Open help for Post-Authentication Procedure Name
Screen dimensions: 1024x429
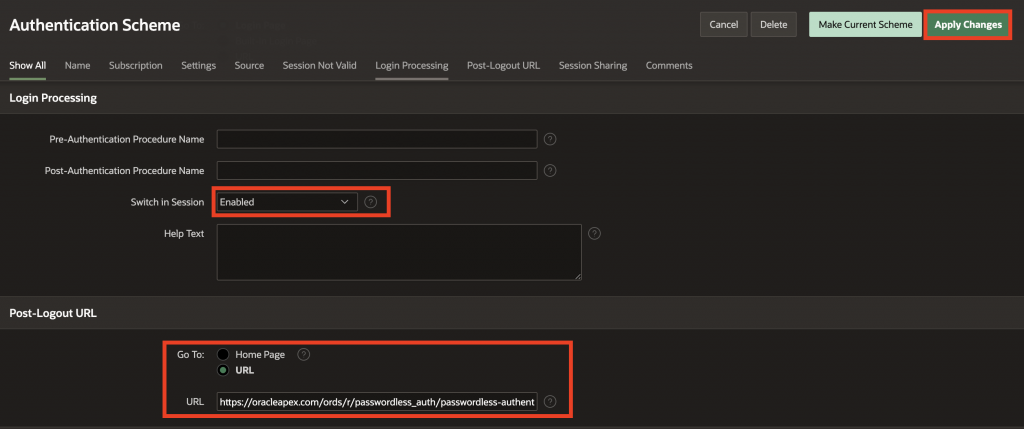click(x=550, y=170)
